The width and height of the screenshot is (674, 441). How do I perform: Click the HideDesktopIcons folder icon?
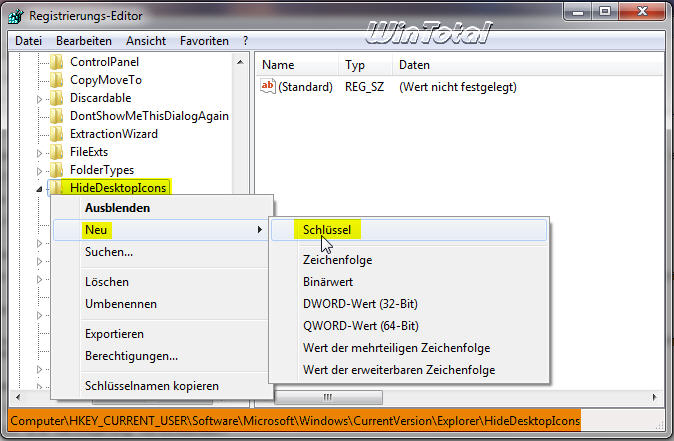[57, 188]
